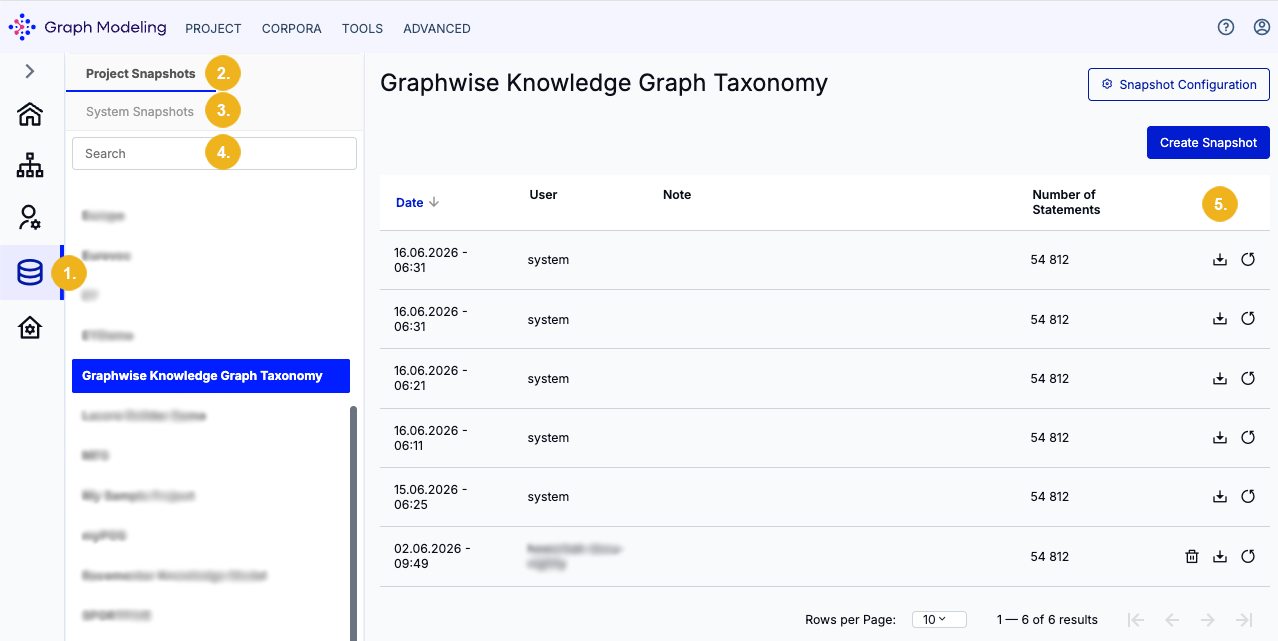Go to the next results page
Image resolution: width=1278 pixels, height=641 pixels.
point(1208,620)
